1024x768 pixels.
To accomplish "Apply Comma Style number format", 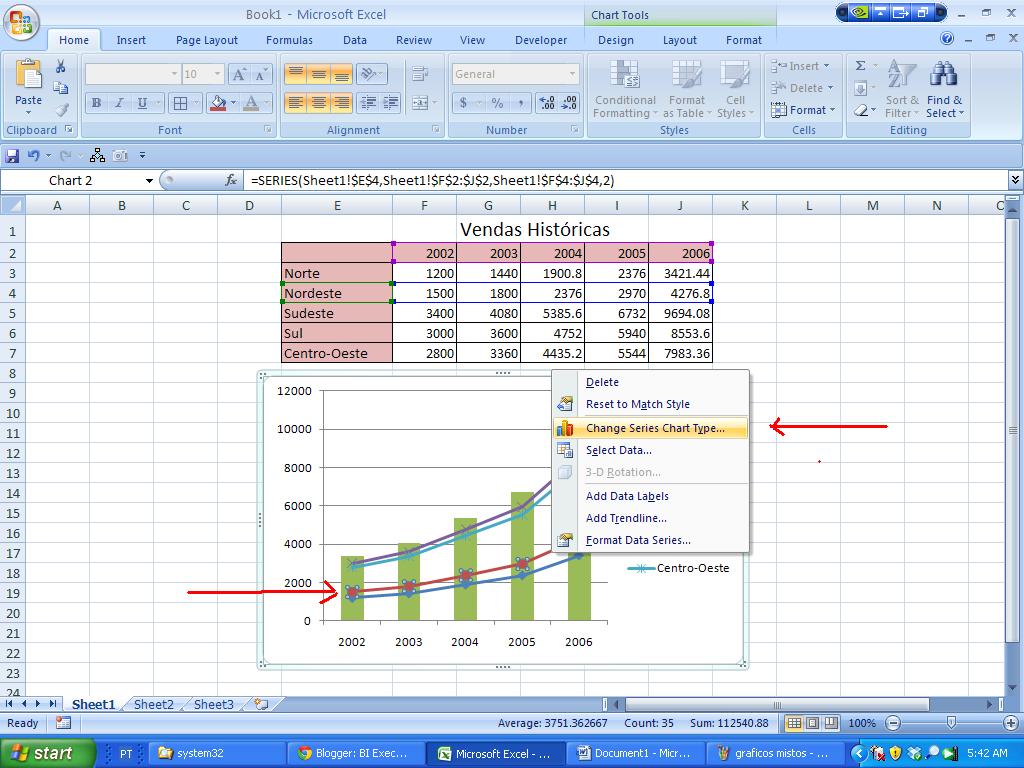I will coord(520,103).
